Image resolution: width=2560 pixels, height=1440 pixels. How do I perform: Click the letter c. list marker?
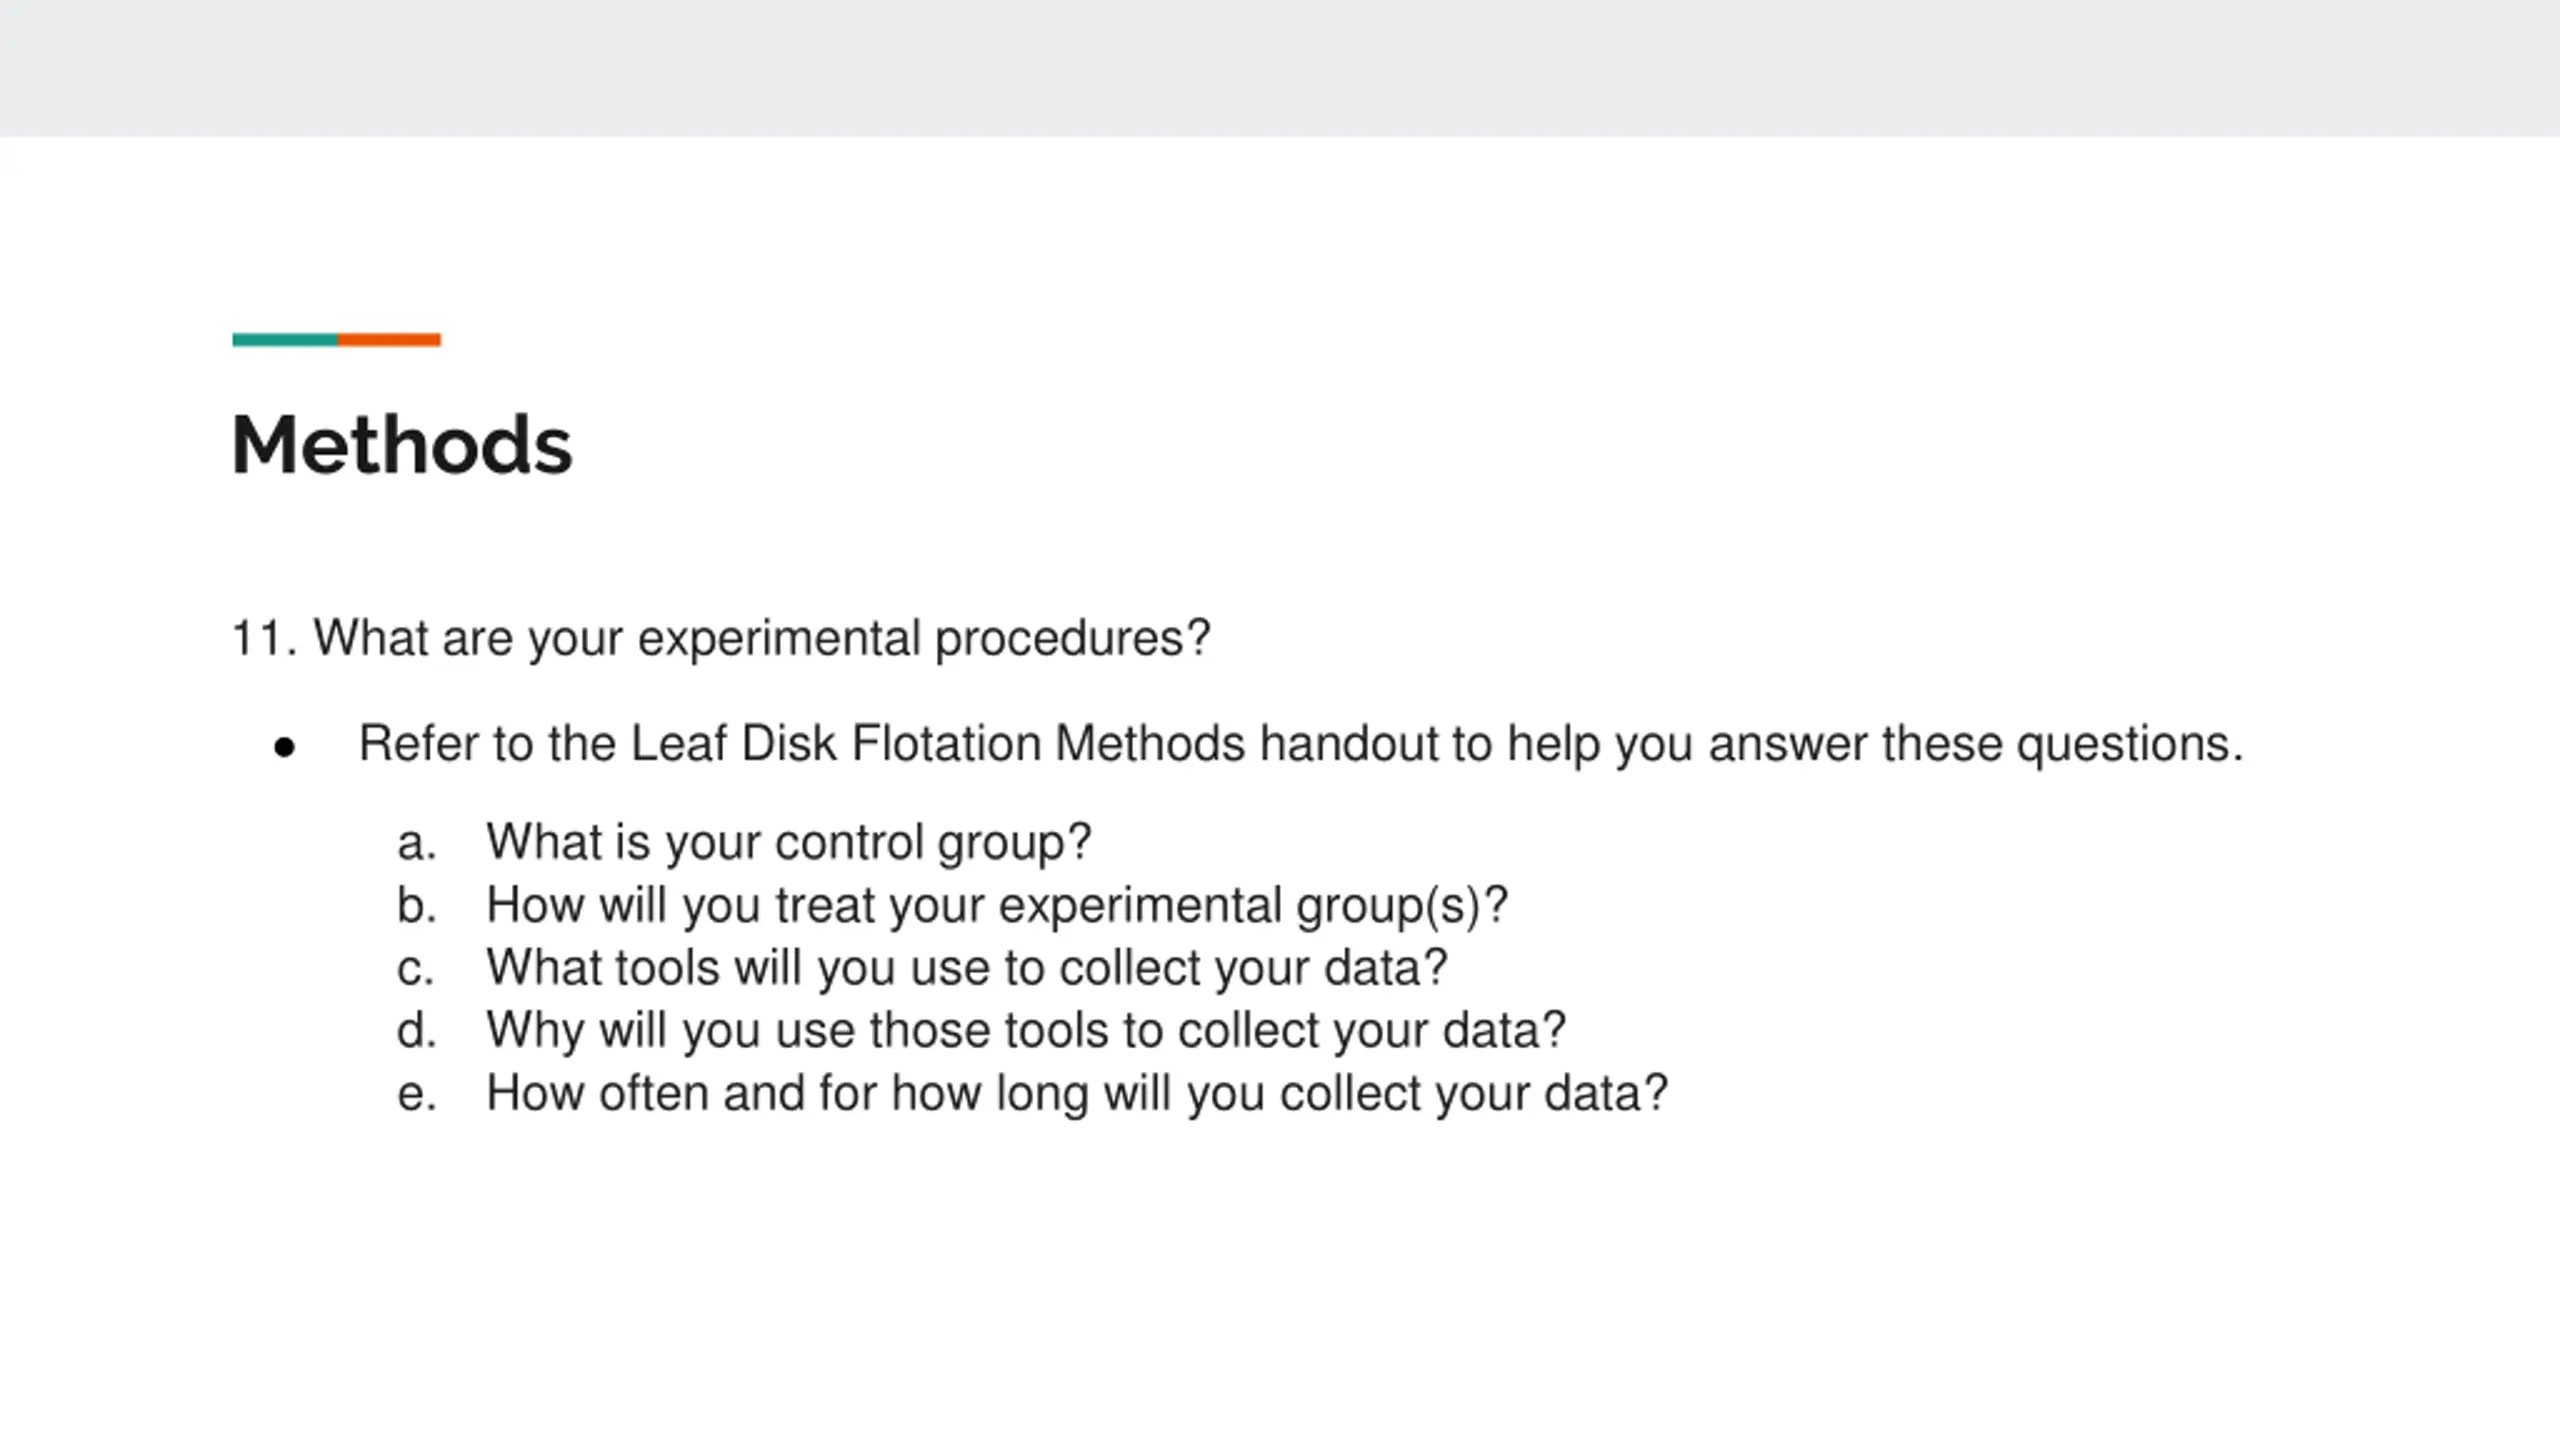[x=416, y=970]
